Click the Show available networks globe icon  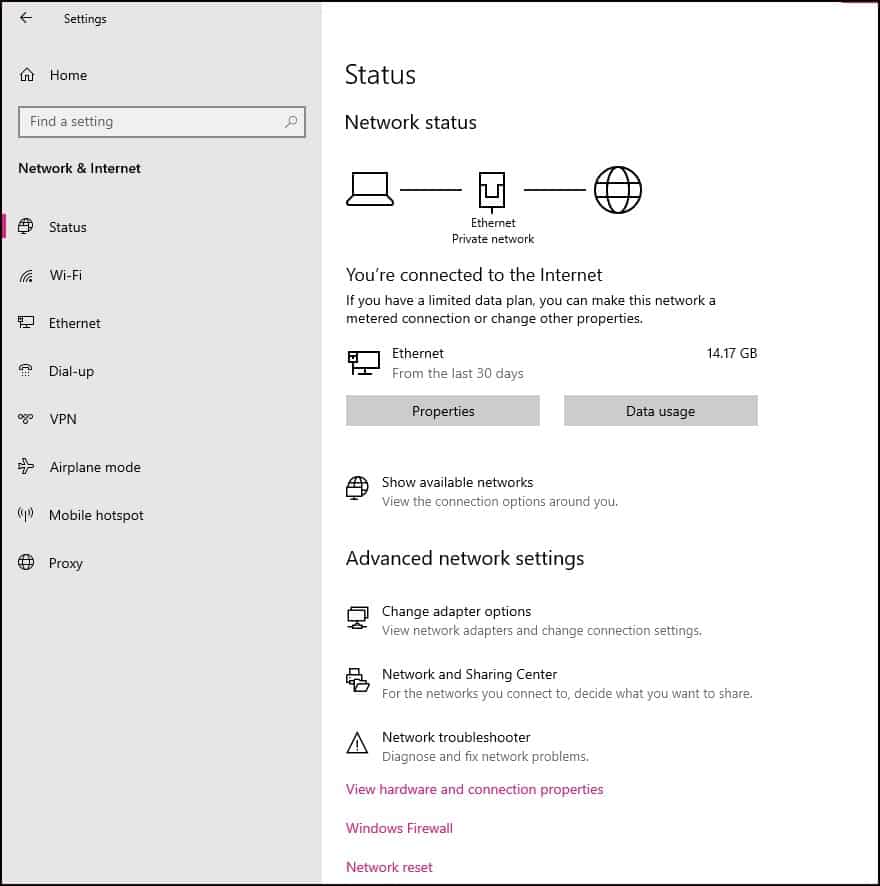[357, 488]
